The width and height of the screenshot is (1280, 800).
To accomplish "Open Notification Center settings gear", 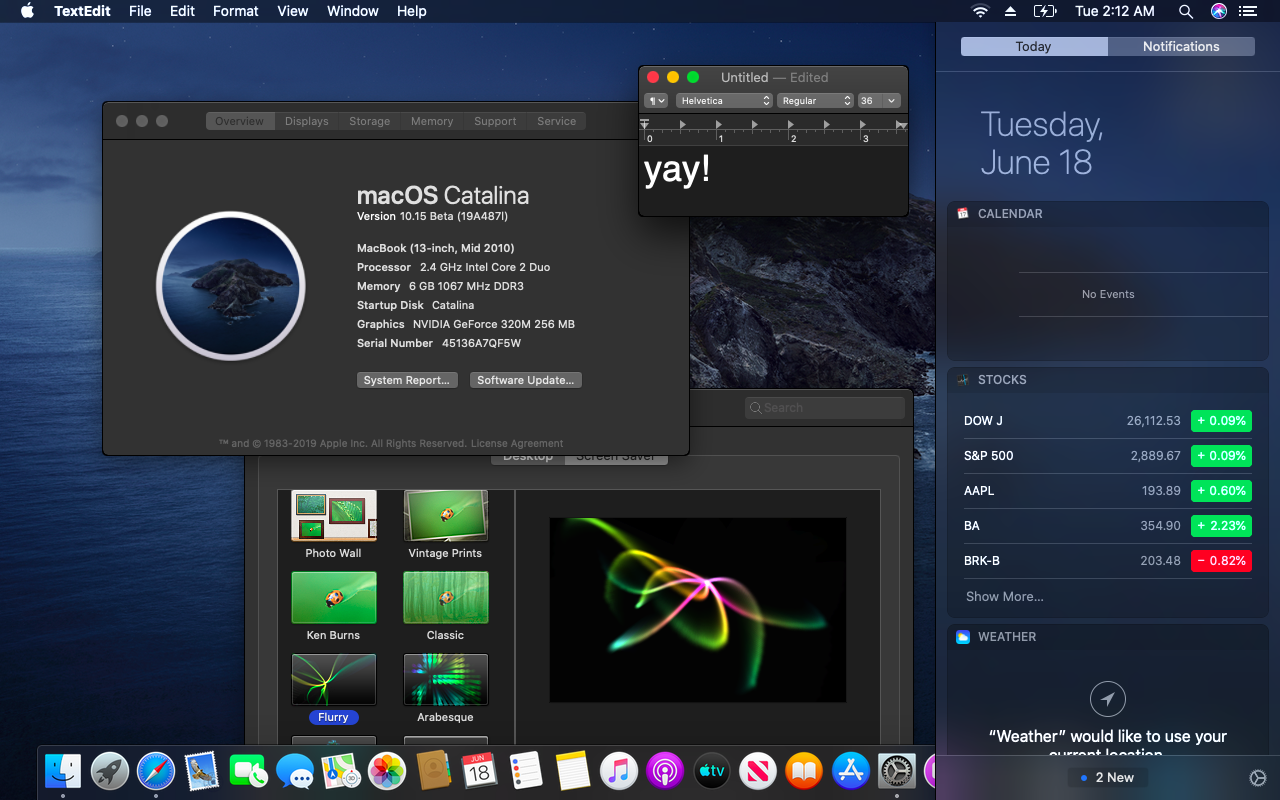I will [1258, 778].
